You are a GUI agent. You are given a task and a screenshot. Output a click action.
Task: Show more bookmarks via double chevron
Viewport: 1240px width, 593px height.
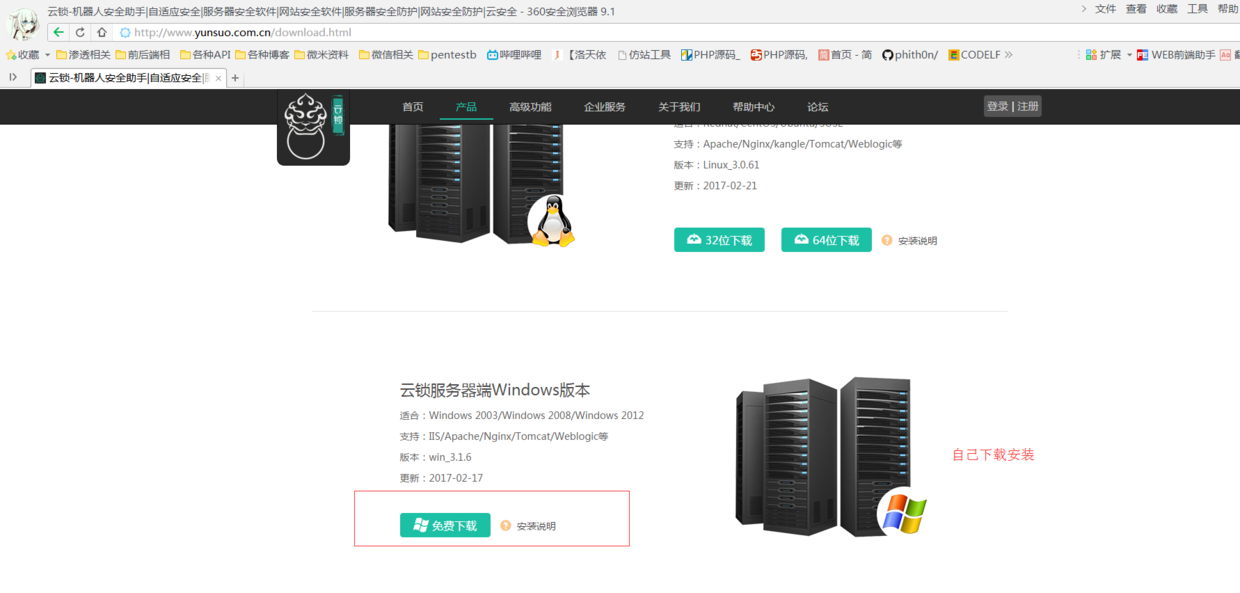click(1008, 55)
